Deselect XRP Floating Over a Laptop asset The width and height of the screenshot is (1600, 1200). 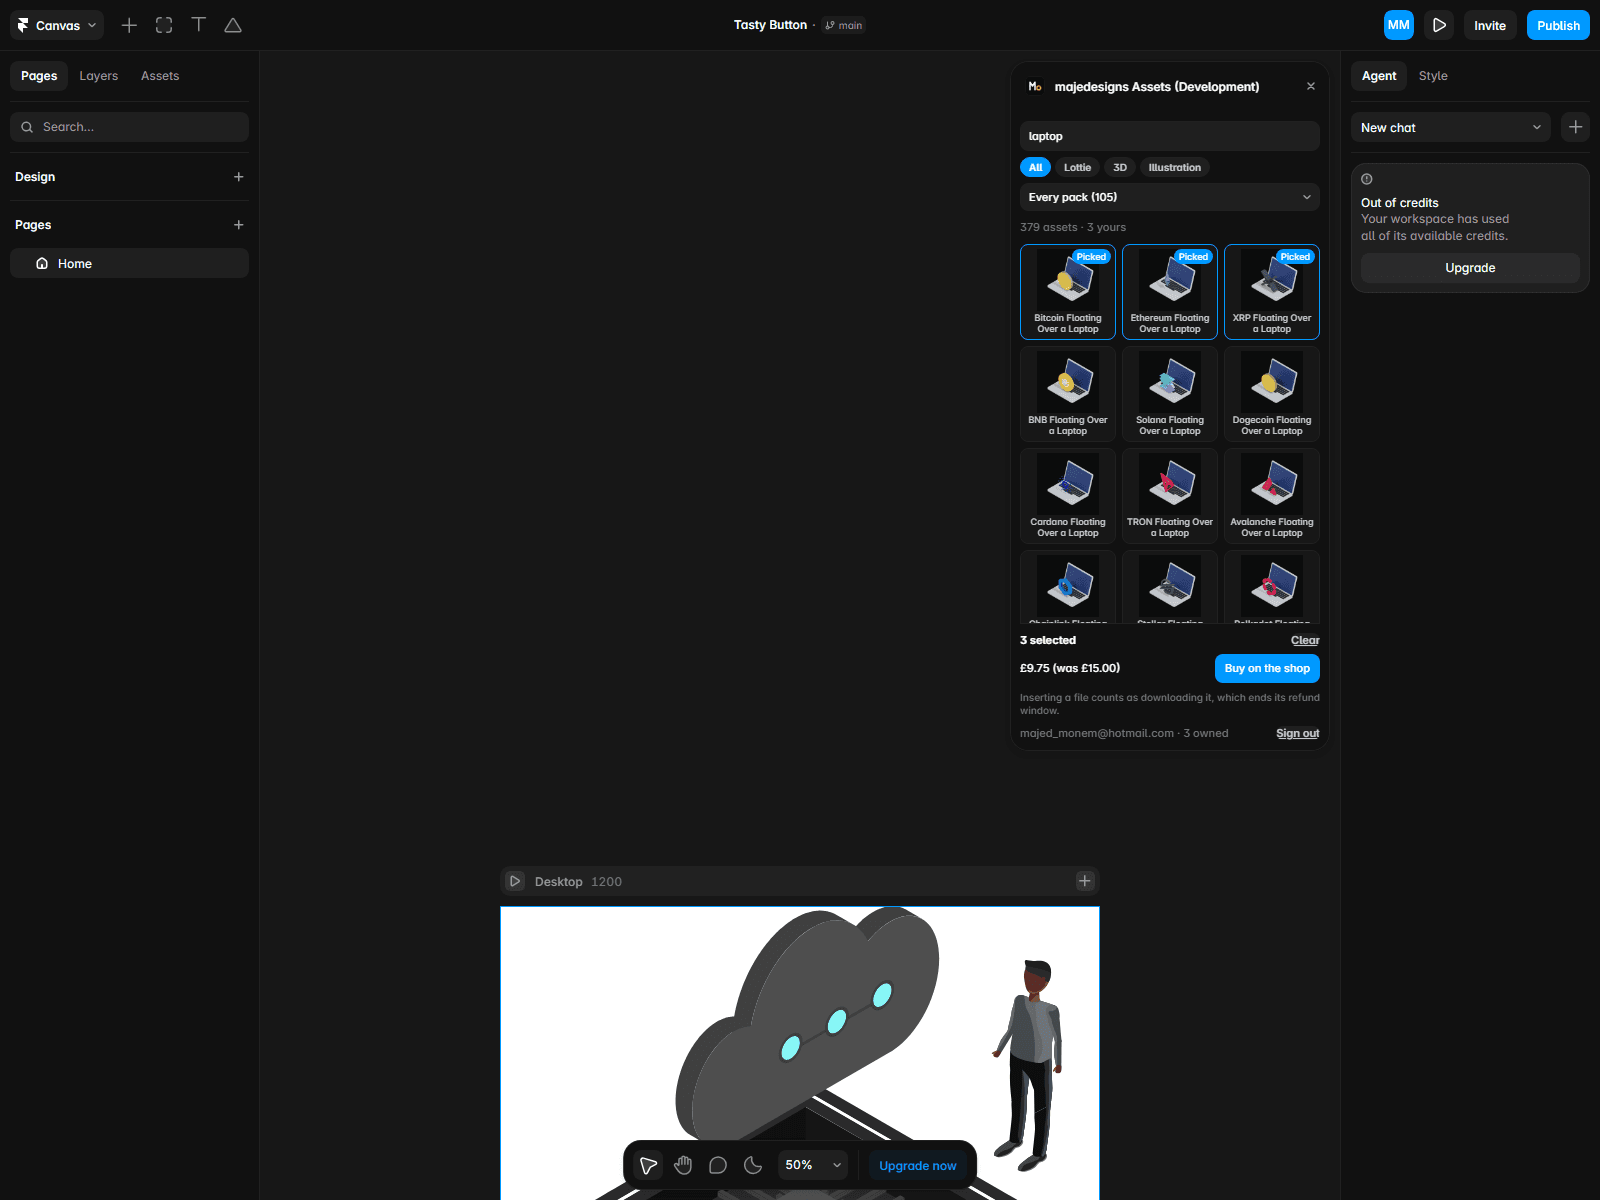[1272, 292]
